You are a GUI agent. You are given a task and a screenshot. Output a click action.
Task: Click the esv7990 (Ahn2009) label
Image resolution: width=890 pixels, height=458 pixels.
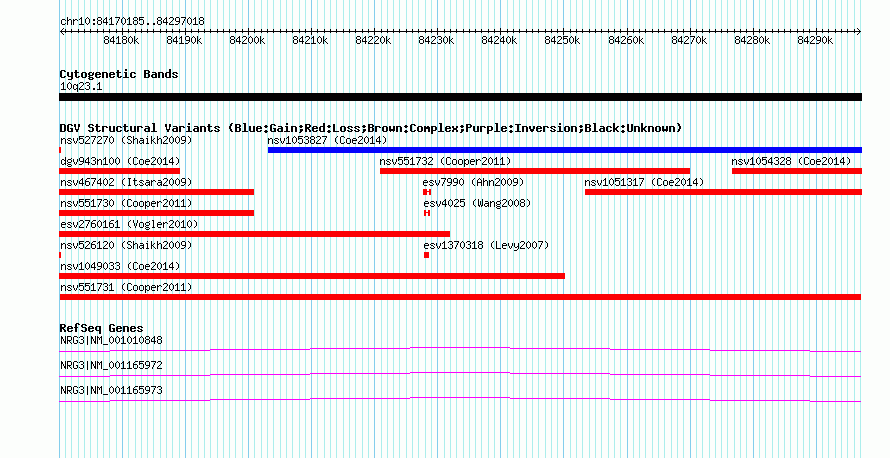coord(473,182)
